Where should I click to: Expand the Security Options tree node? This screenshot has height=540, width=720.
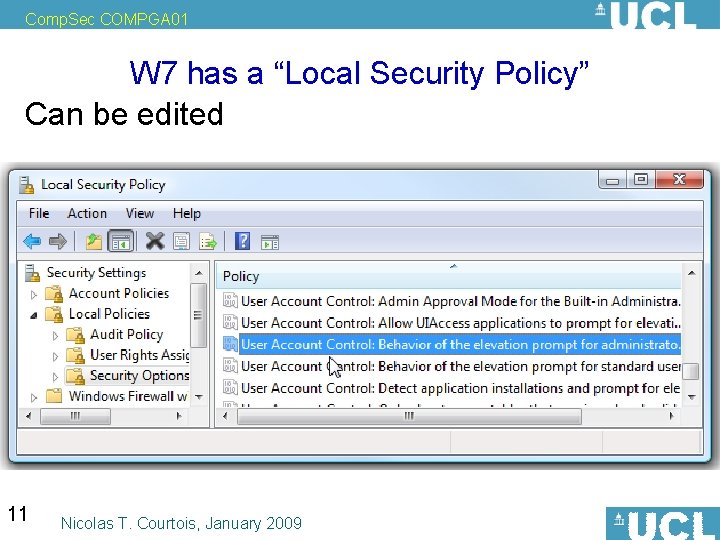pos(55,377)
